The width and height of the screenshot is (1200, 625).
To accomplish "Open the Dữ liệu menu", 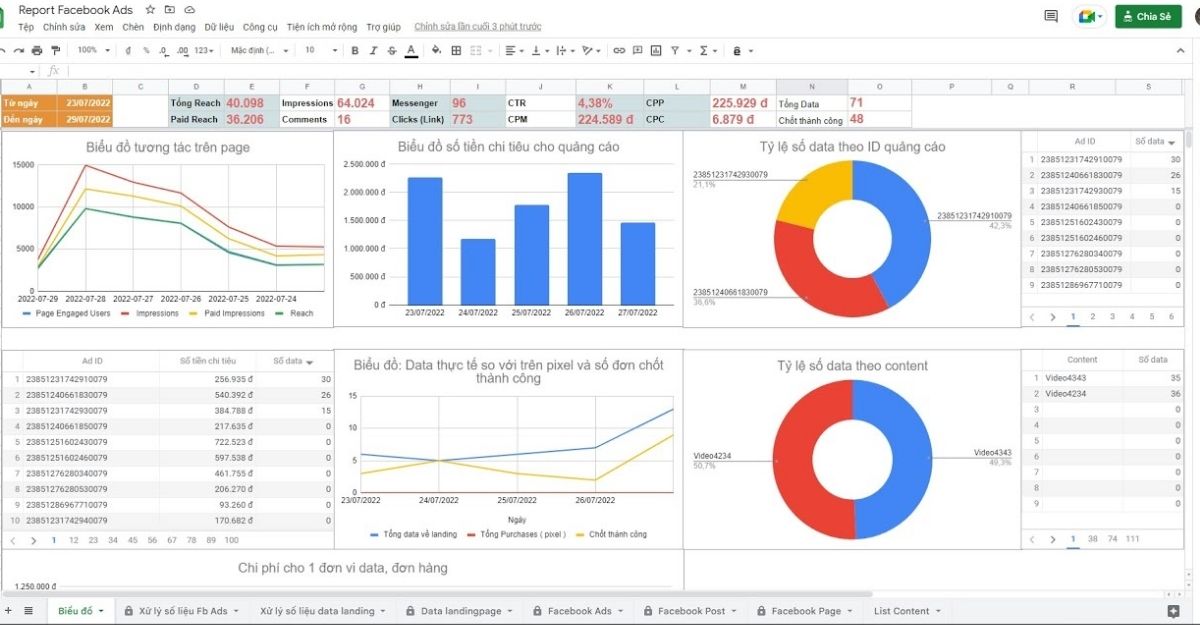I will (219, 27).
